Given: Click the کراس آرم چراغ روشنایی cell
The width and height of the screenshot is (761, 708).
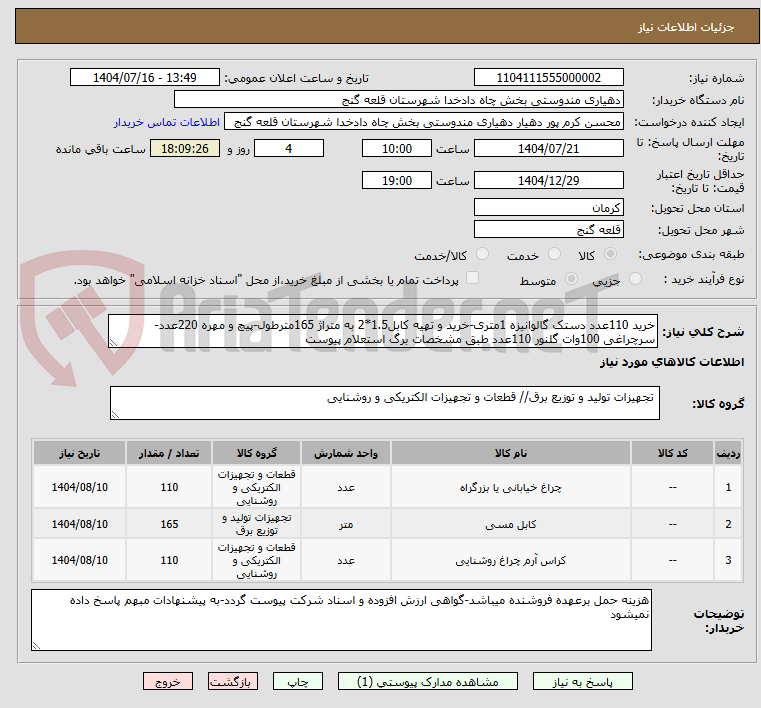Looking at the screenshot, I should [x=511, y=560].
